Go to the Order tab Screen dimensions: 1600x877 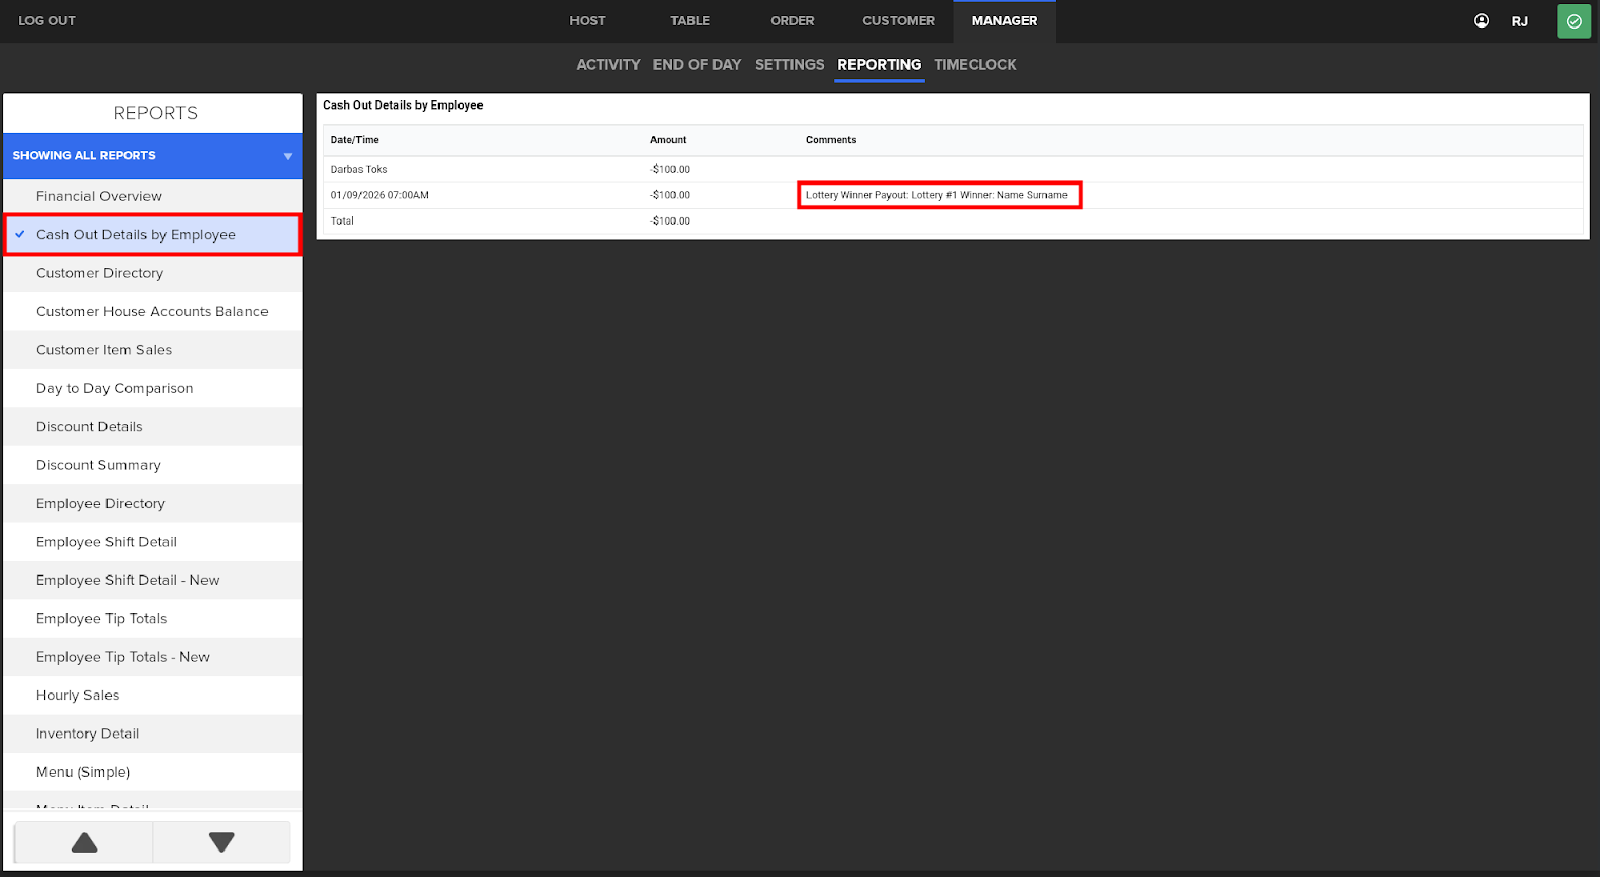792,21
